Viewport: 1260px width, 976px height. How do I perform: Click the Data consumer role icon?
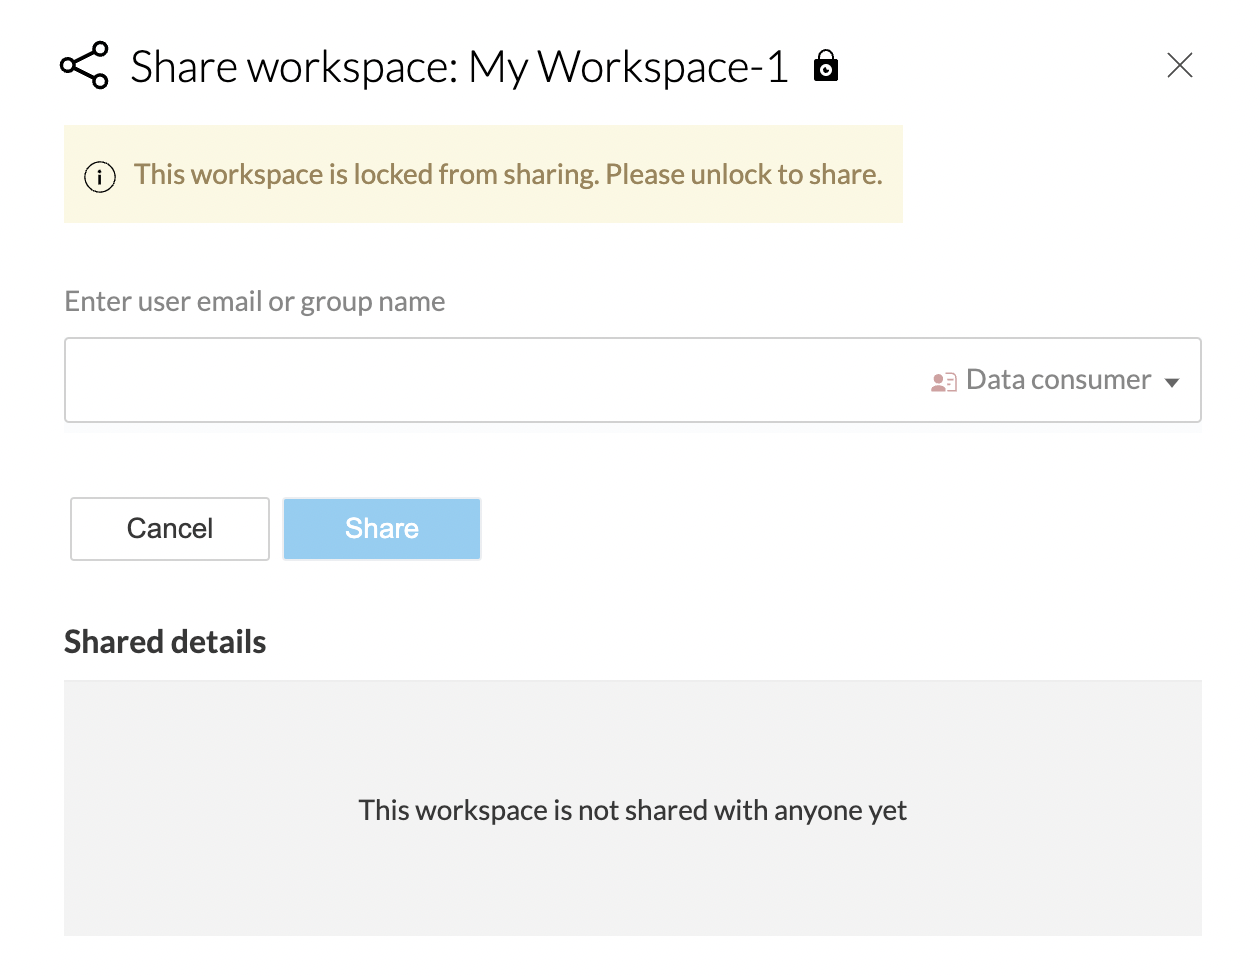pyautogui.click(x=943, y=382)
